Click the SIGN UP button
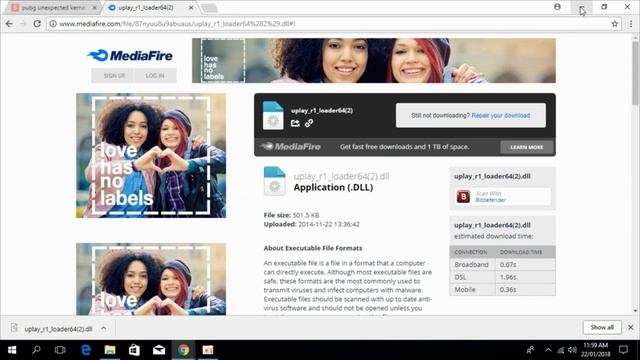This screenshot has height=360, width=640. click(113, 76)
